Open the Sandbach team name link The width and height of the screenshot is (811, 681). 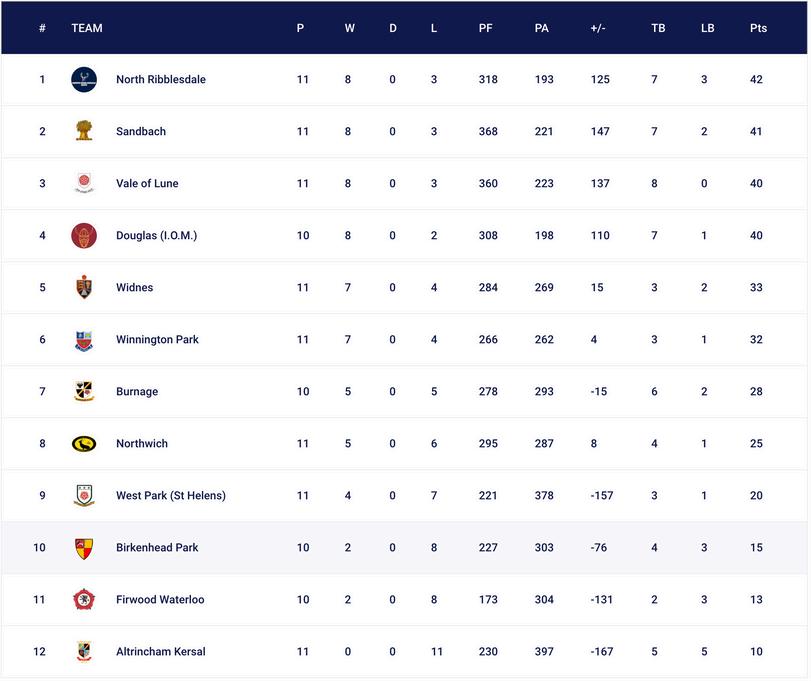click(x=141, y=132)
